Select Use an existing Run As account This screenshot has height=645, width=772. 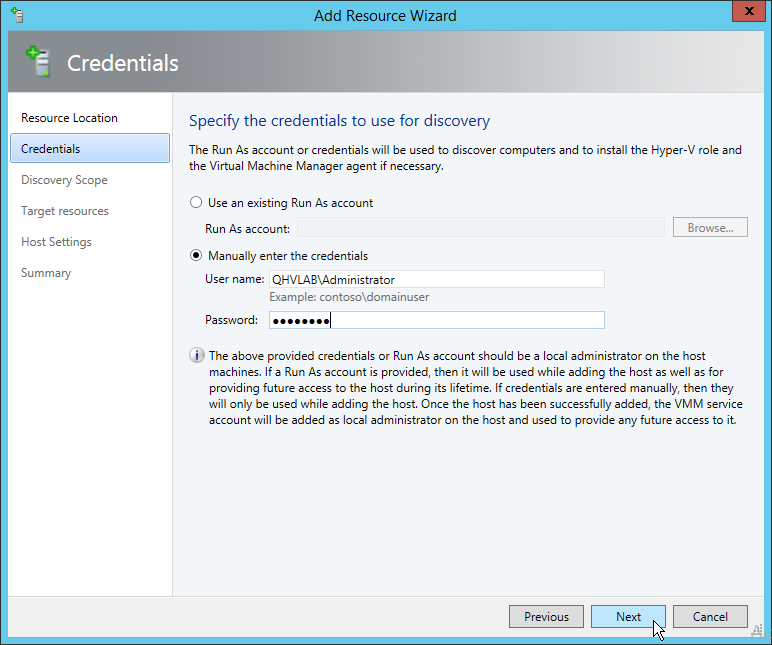pos(196,203)
